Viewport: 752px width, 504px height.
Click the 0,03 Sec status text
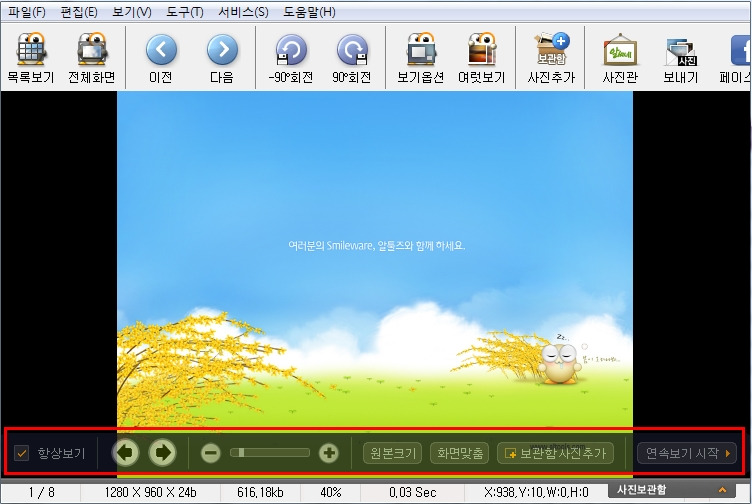(412, 492)
